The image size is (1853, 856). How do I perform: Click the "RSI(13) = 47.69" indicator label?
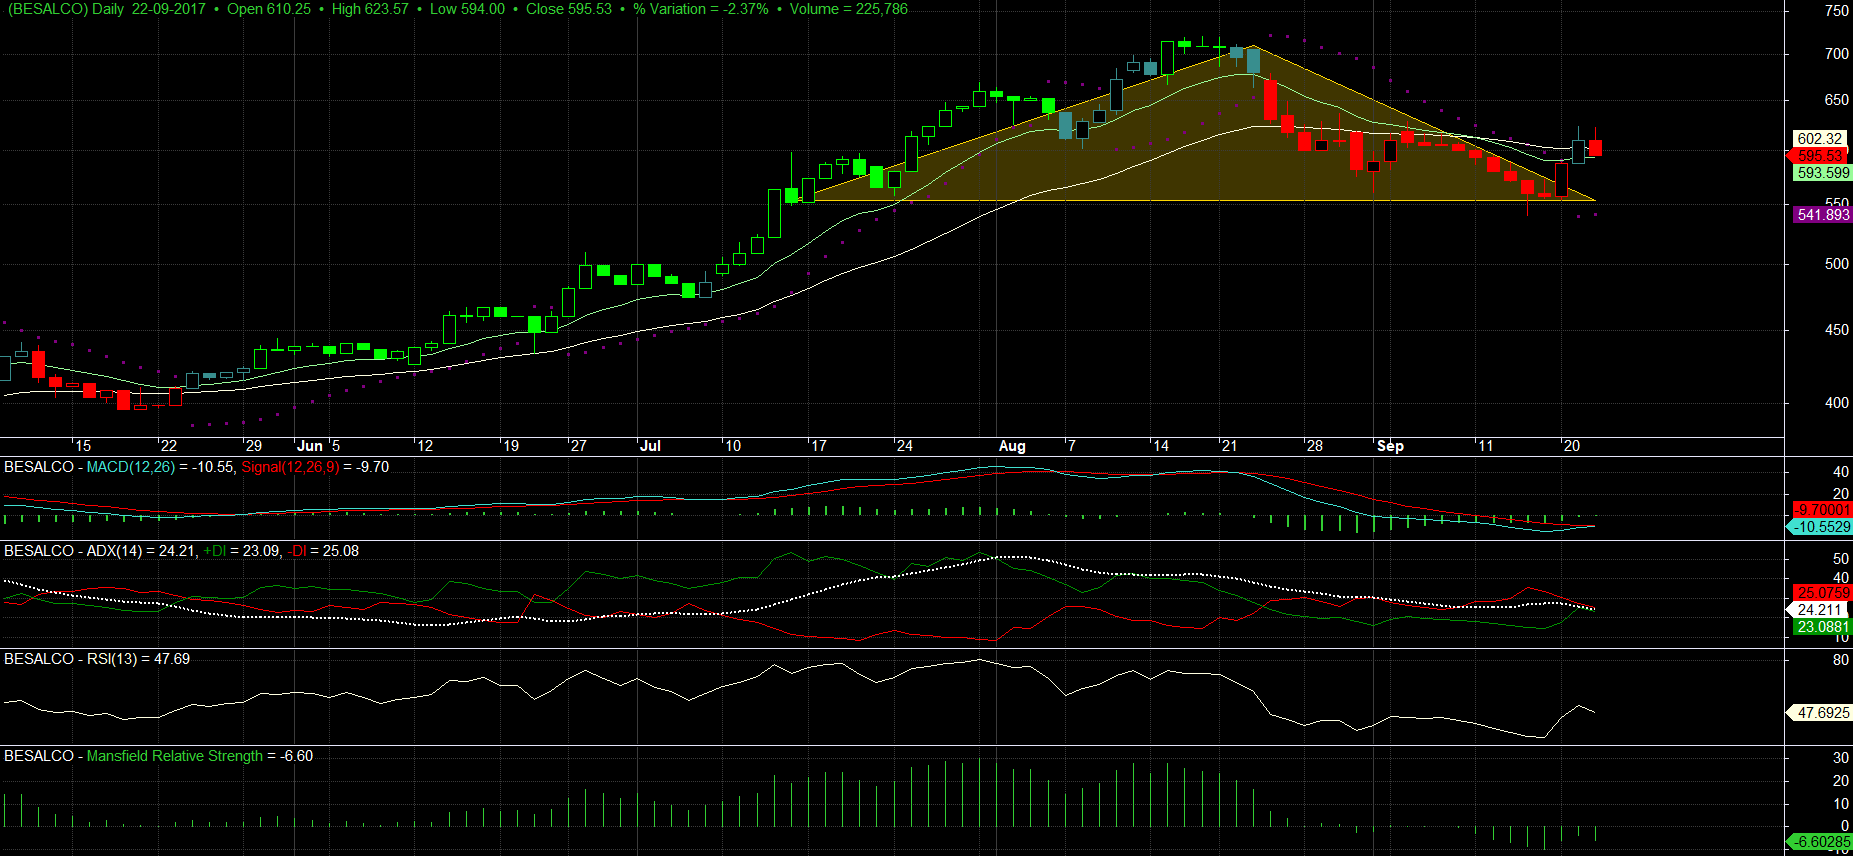[138, 659]
